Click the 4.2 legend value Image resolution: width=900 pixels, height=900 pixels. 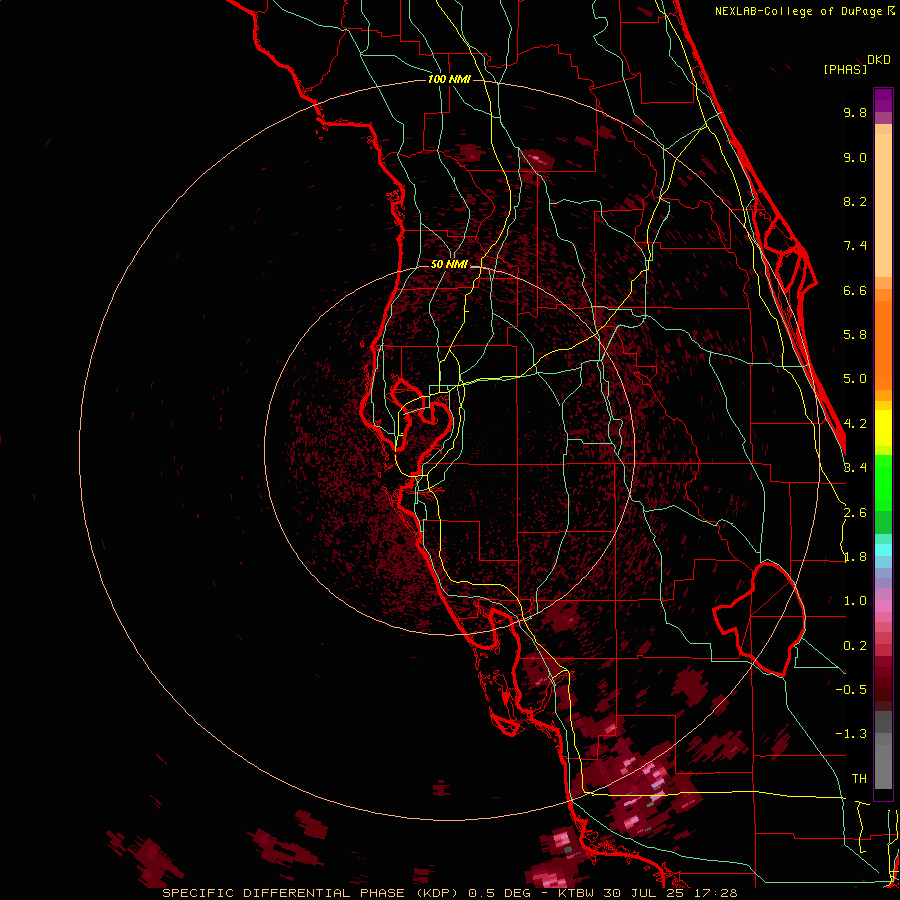pos(855,424)
